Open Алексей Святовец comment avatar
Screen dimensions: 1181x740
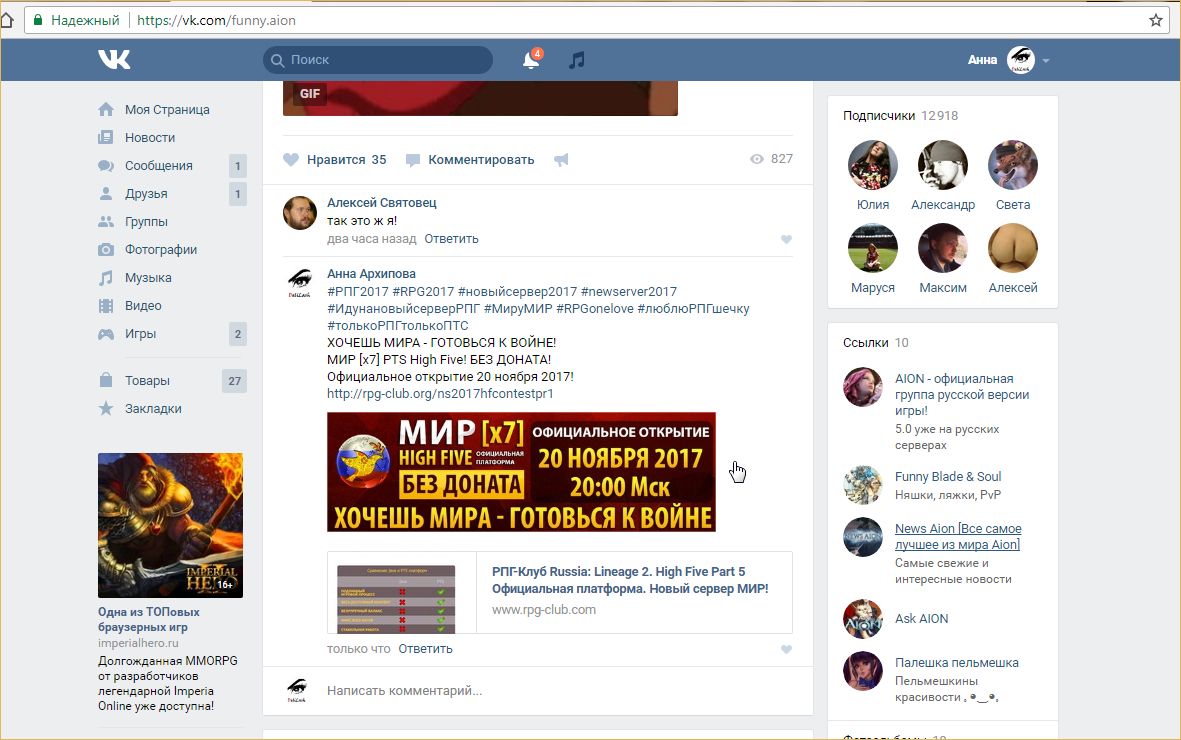pyautogui.click(x=300, y=213)
